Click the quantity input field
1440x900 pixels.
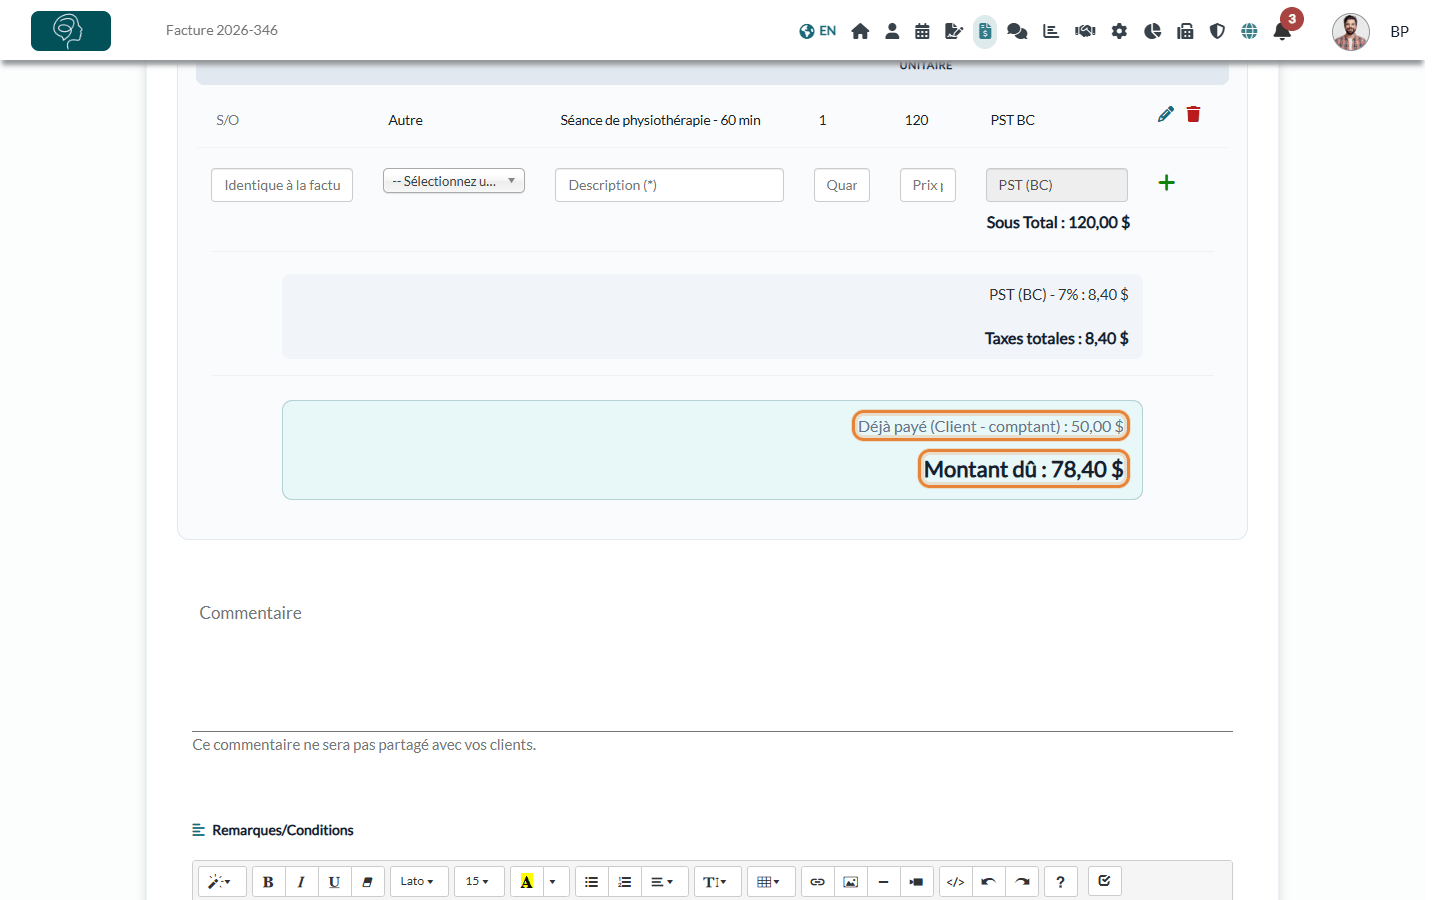842,185
